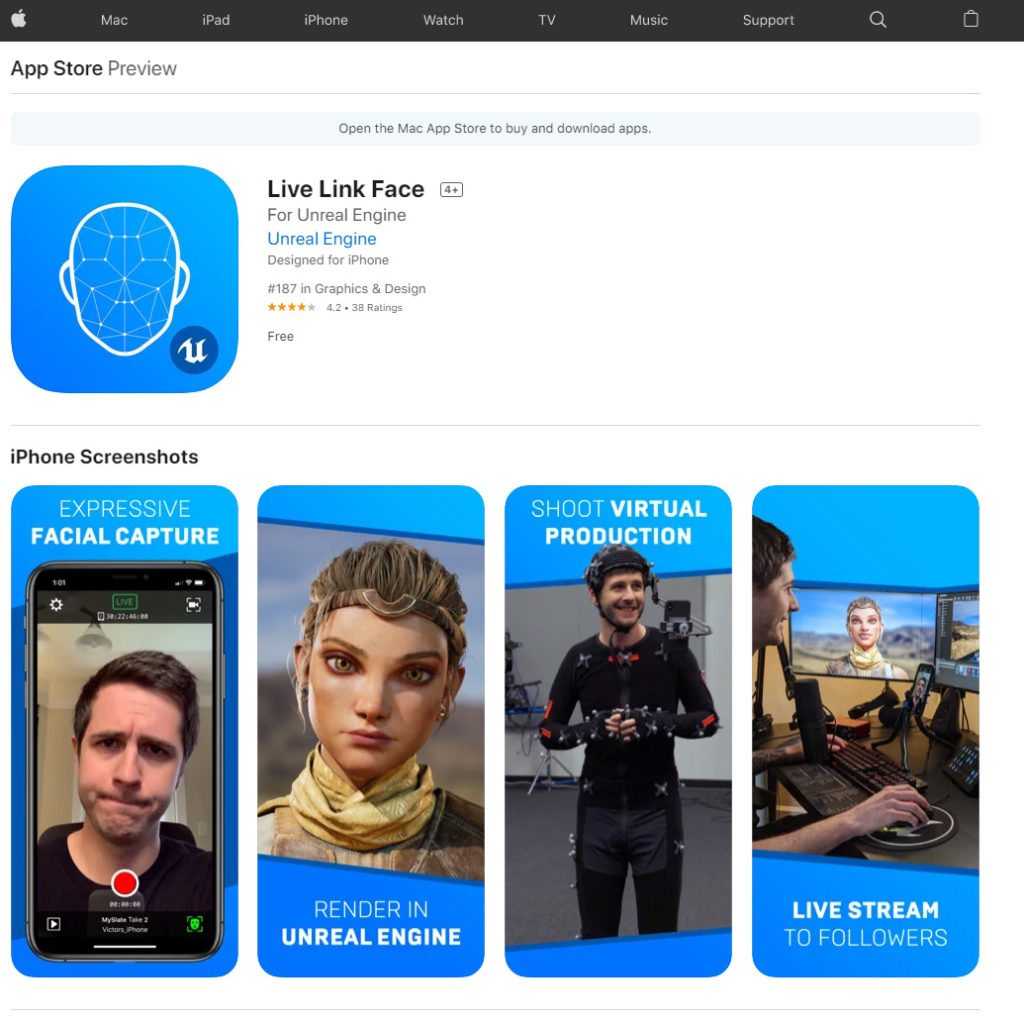Screen dimensions: 1024x1024
Task: Open the Unreal Engine developer link
Action: pyautogui.click(x=321, y=238)
